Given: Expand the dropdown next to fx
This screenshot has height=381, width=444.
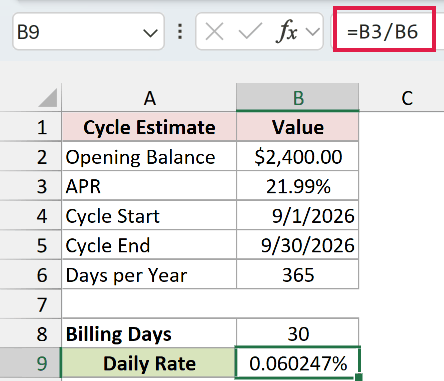Looking at the screenshot, I should (x=312, y=32).
